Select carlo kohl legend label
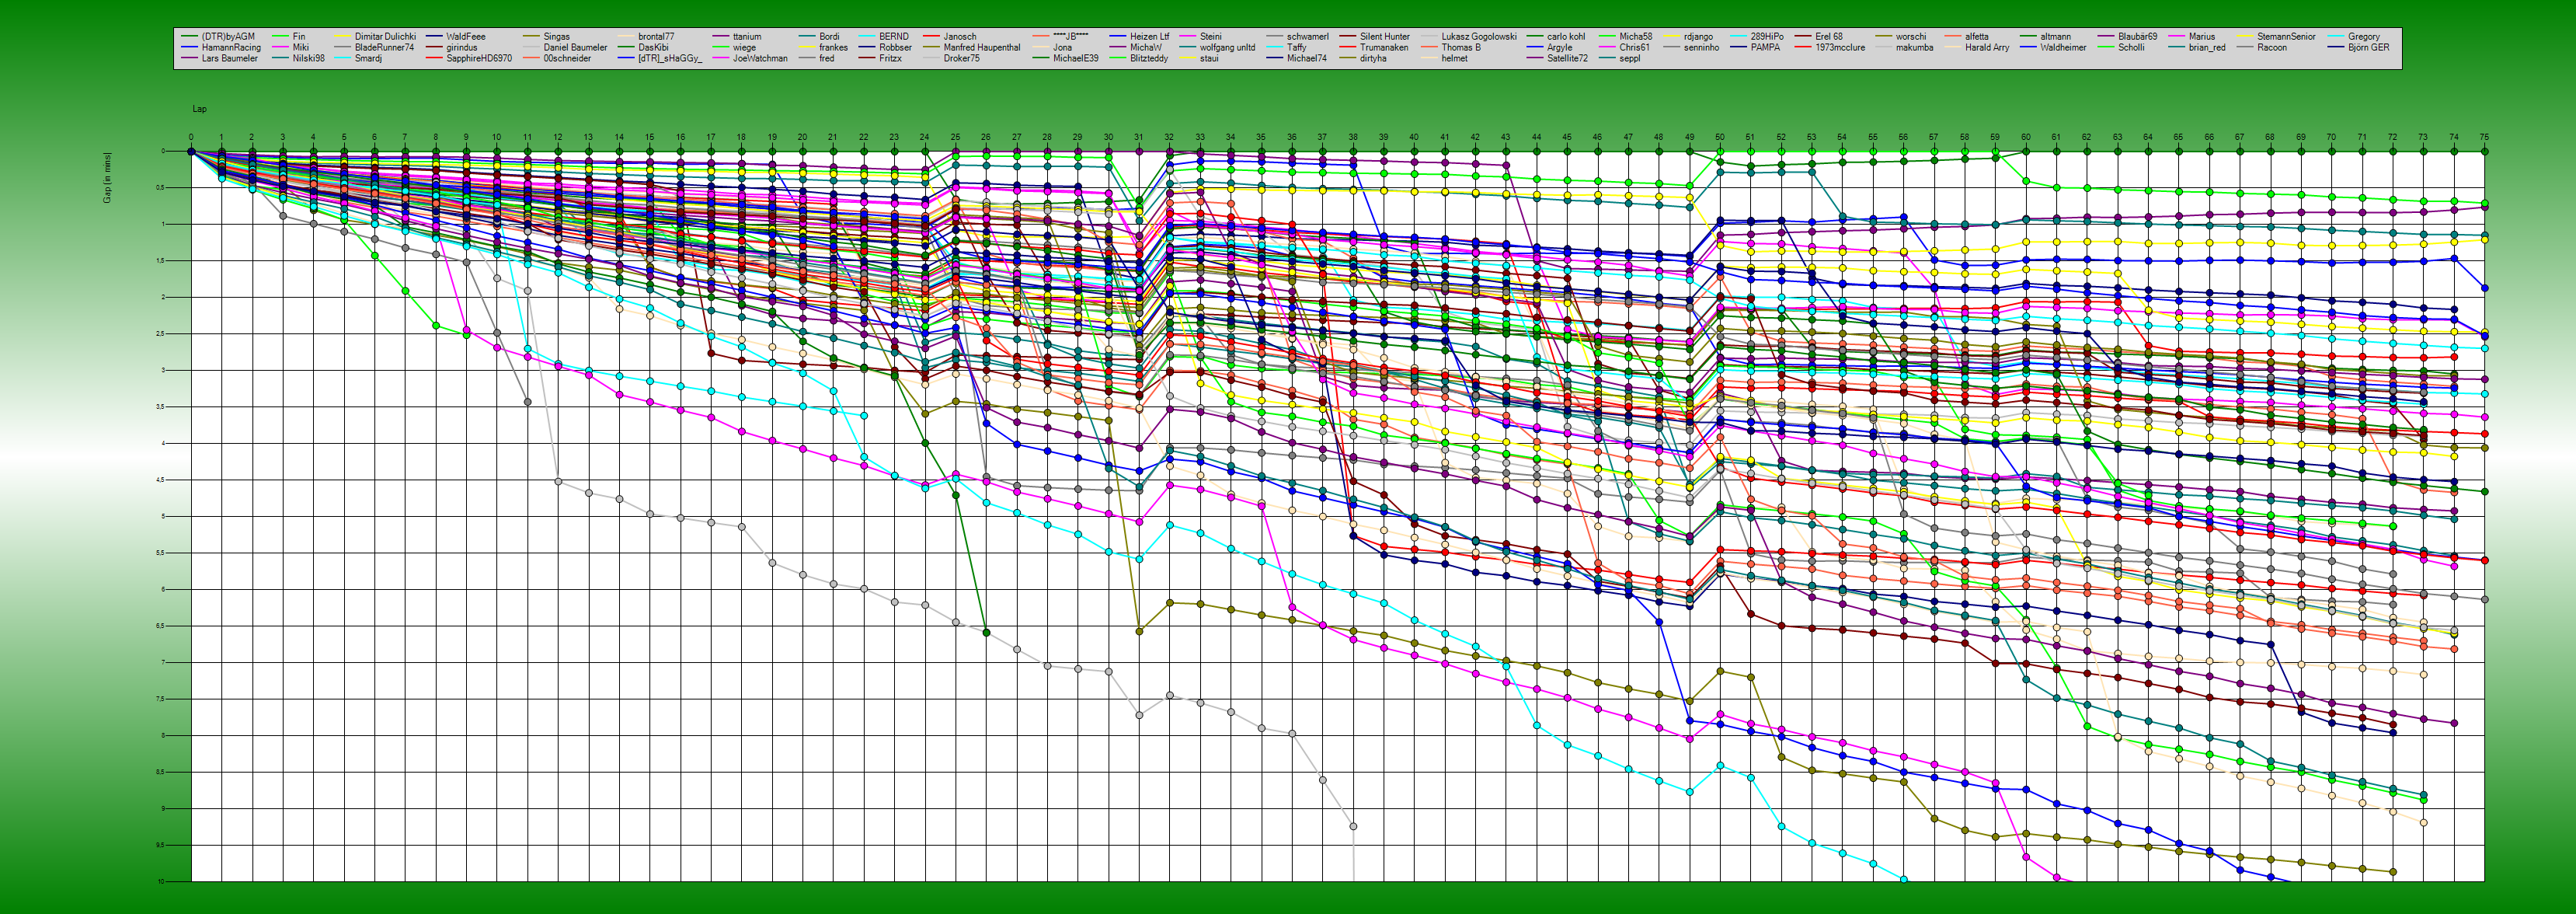2576x914 pixels. (1566, 36)
